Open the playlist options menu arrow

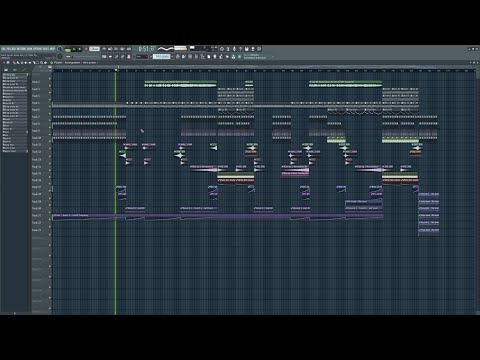4,63
